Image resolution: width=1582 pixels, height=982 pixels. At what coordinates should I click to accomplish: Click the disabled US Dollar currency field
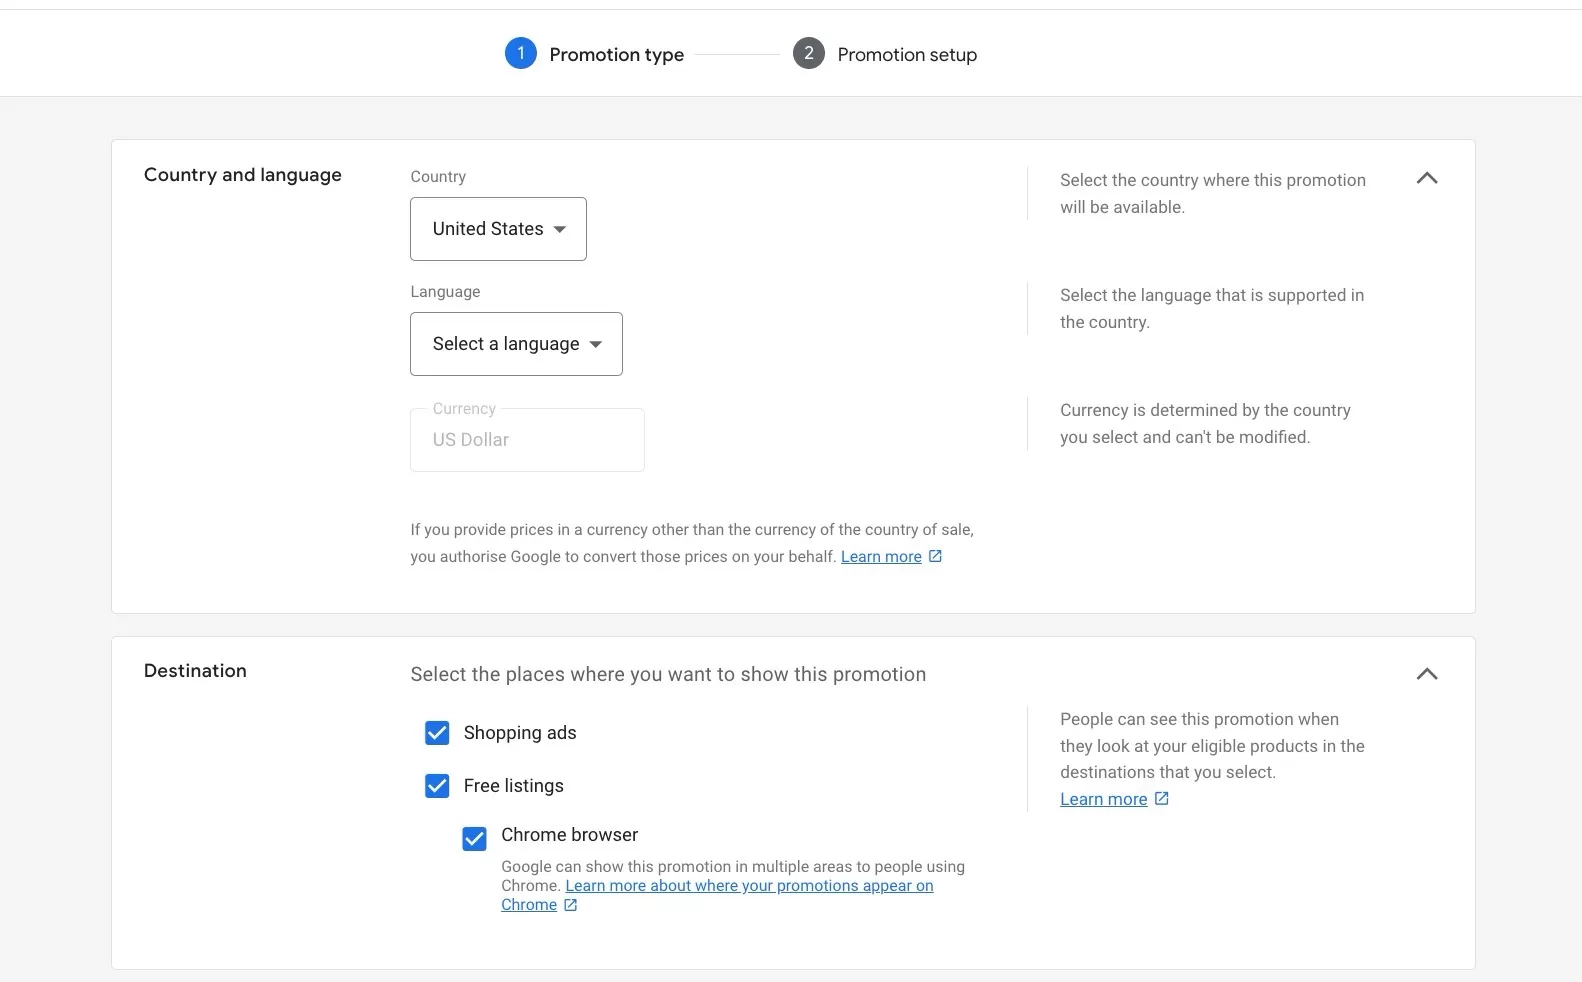pos(527,440)
